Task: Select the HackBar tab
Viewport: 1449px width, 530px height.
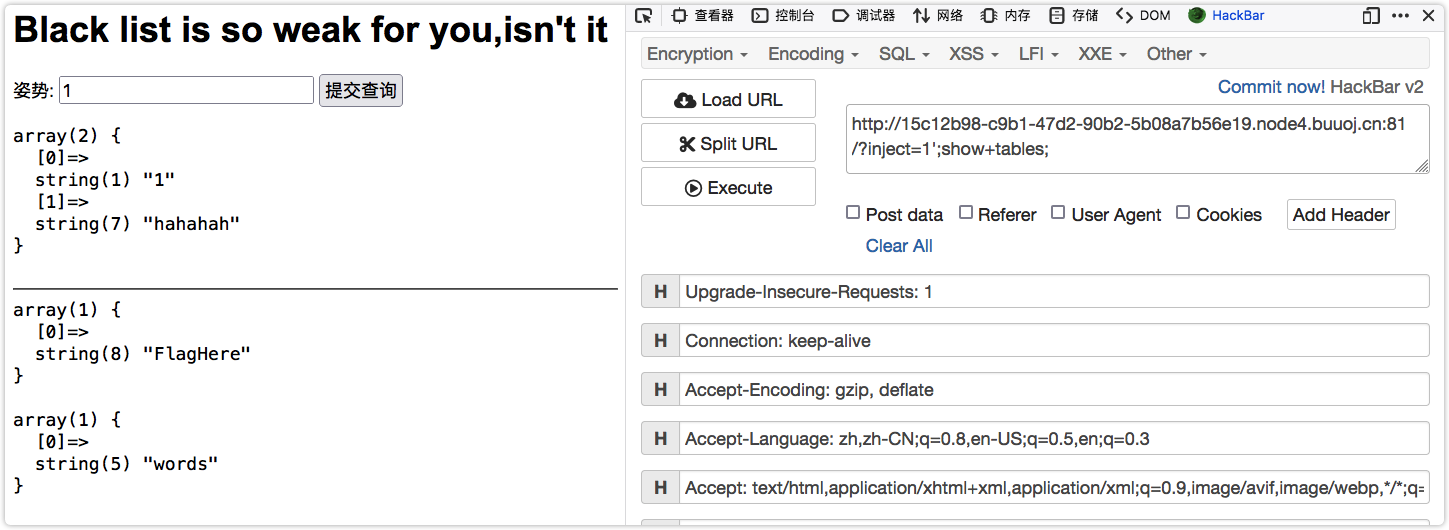Action: (1225, 15)
